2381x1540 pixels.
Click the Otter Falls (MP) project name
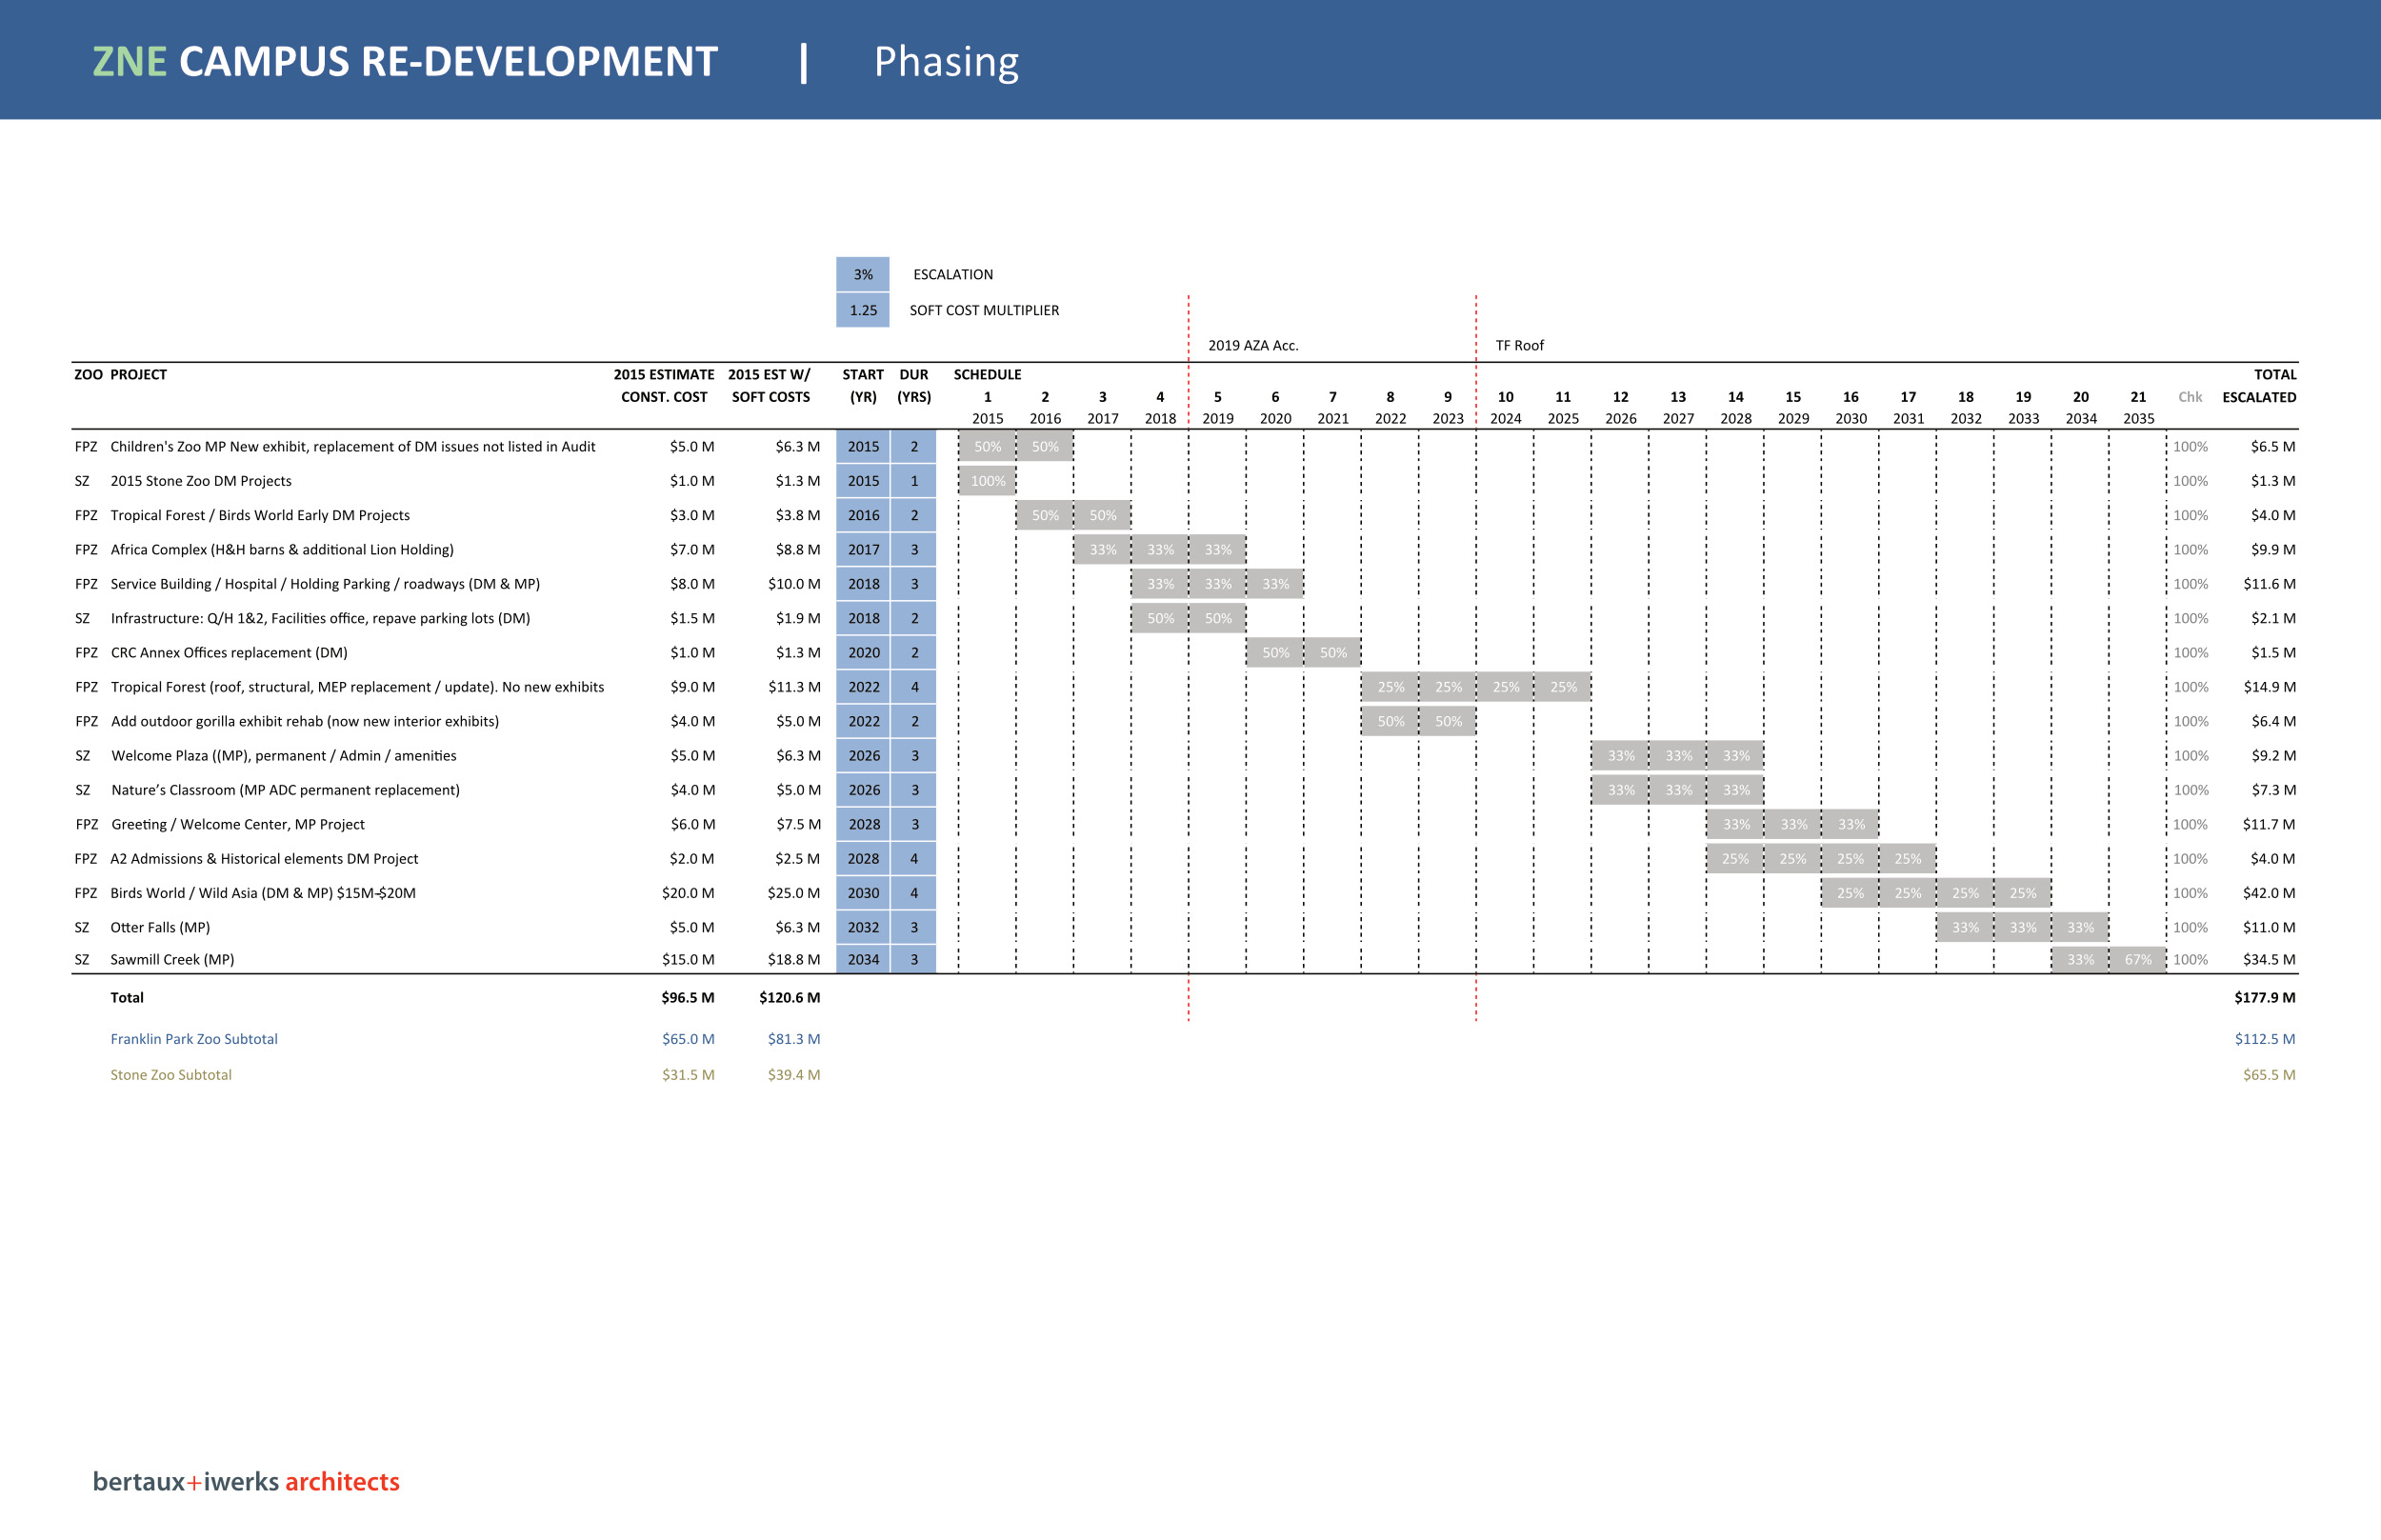click(x=159, y=927)
